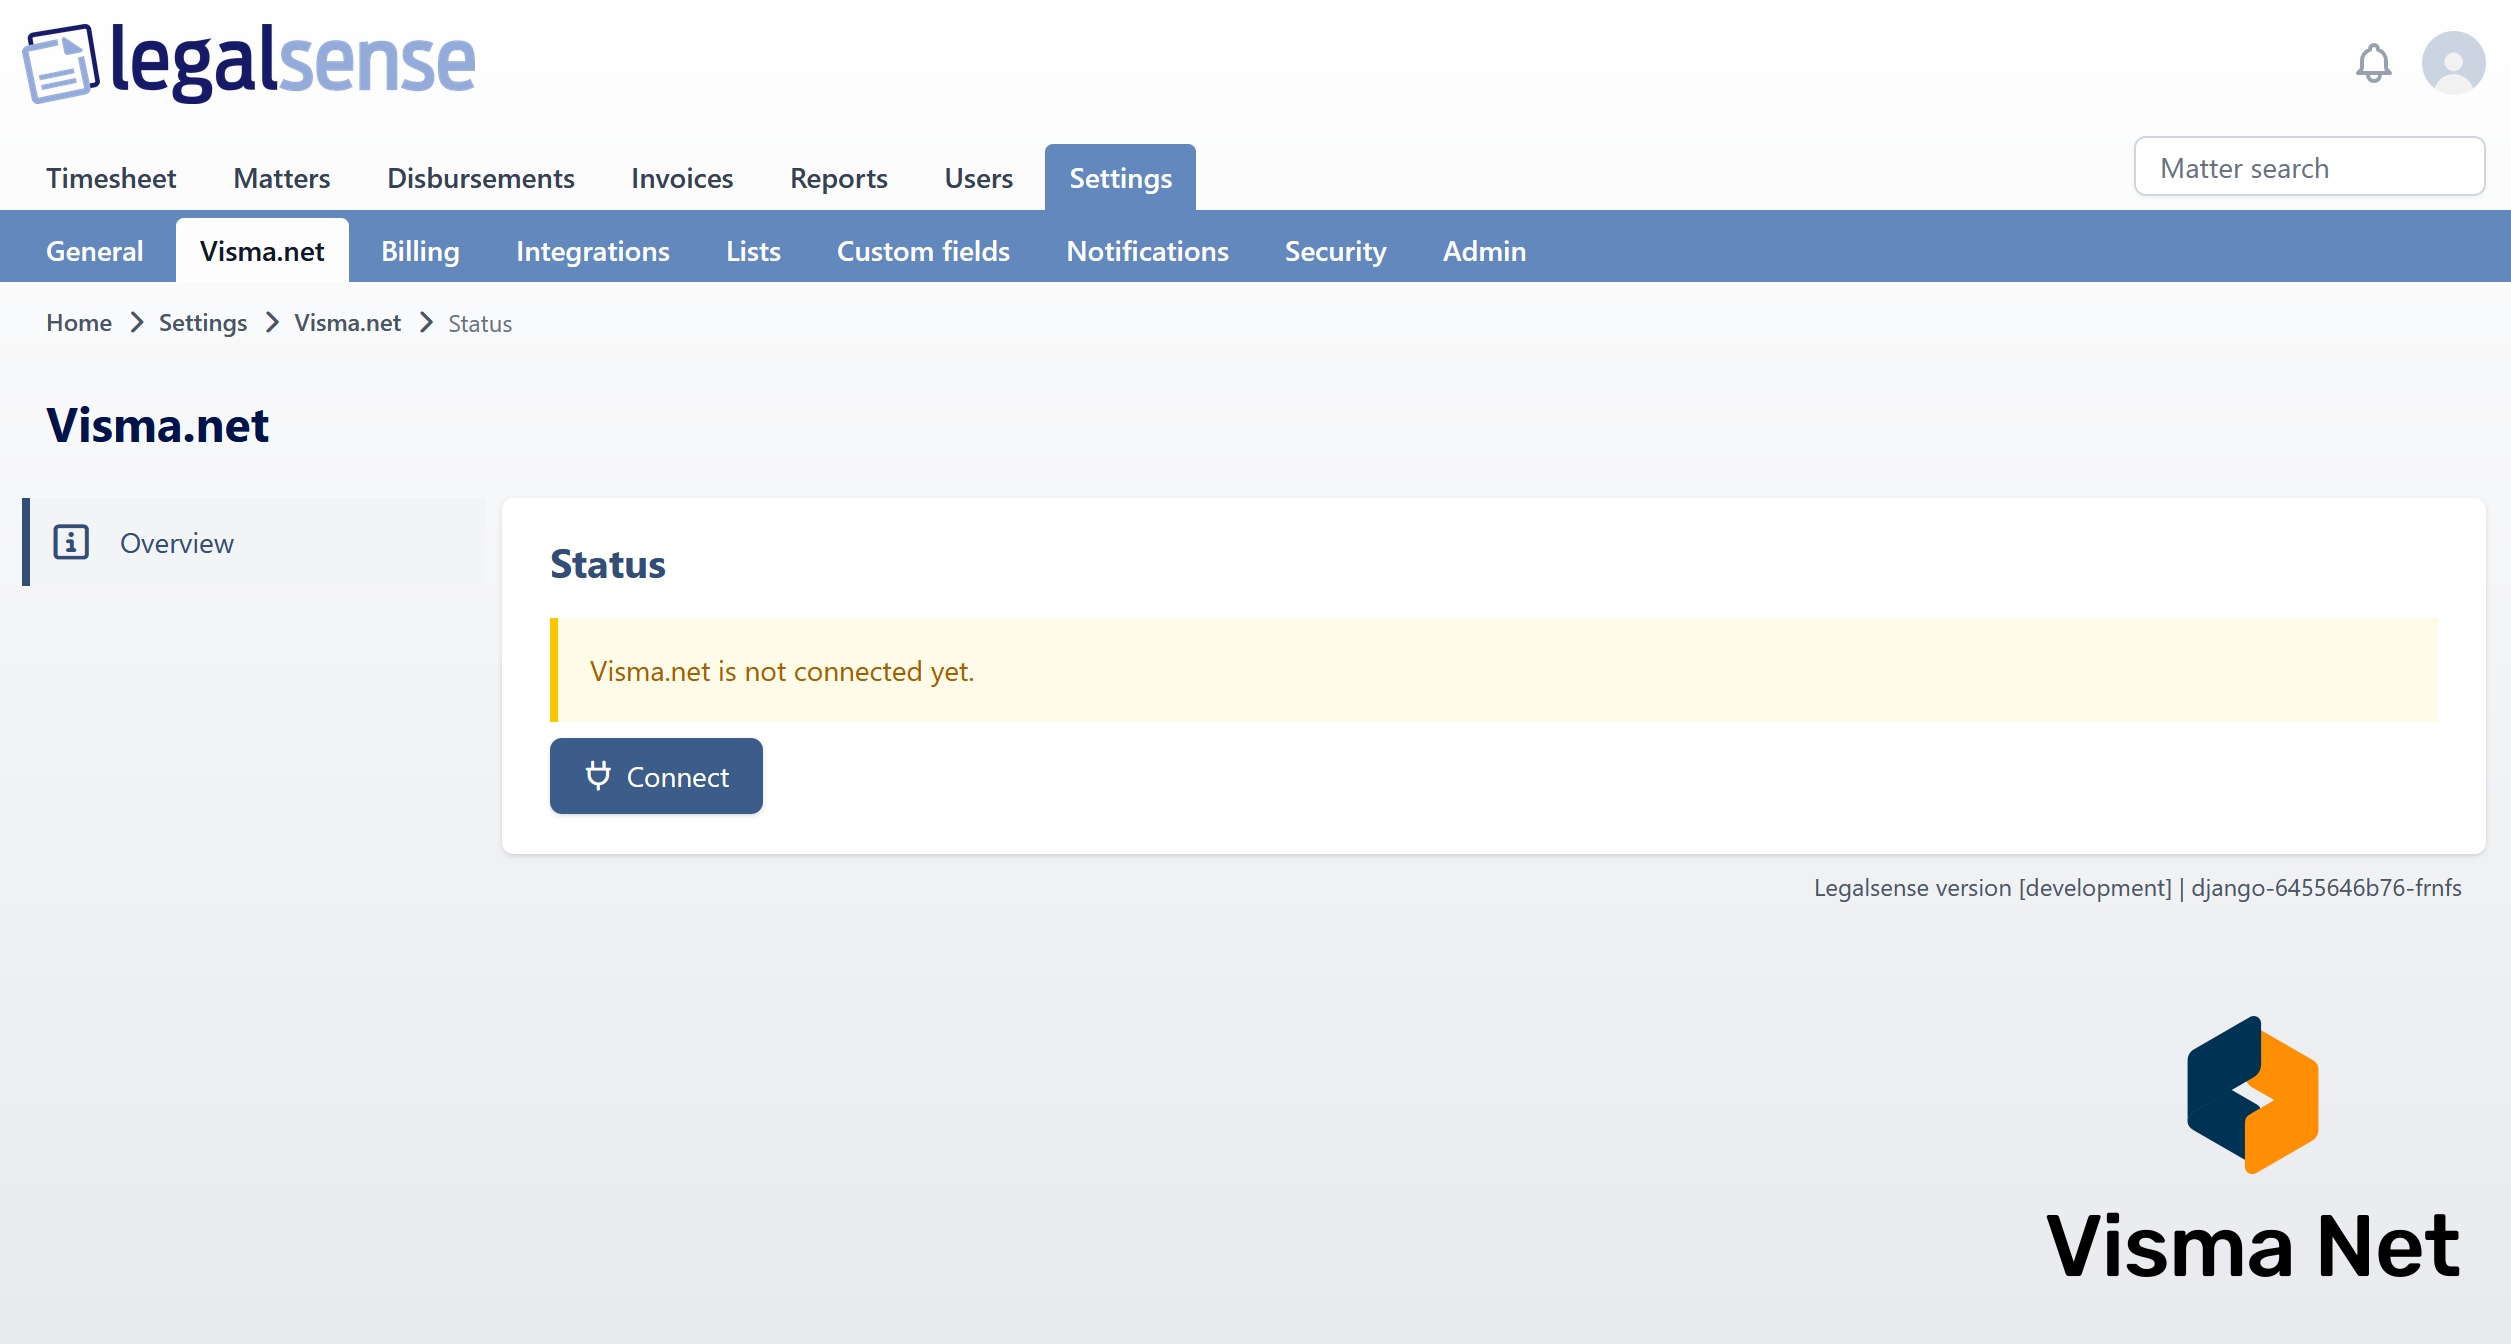Open the Security subtab

[1335, 251]
